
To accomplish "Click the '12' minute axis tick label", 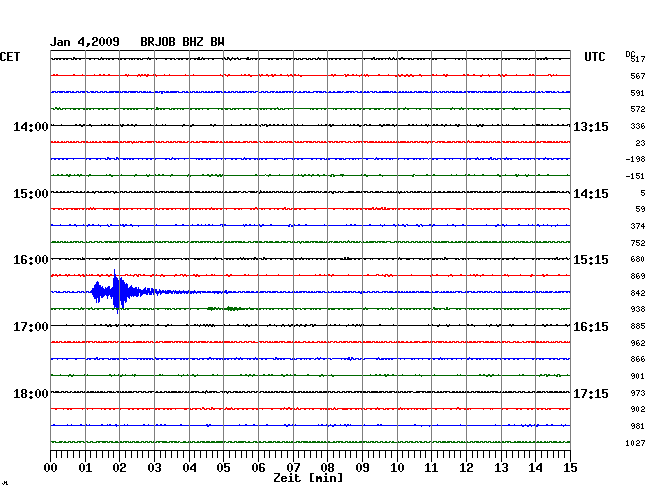I will coord(466,468).
